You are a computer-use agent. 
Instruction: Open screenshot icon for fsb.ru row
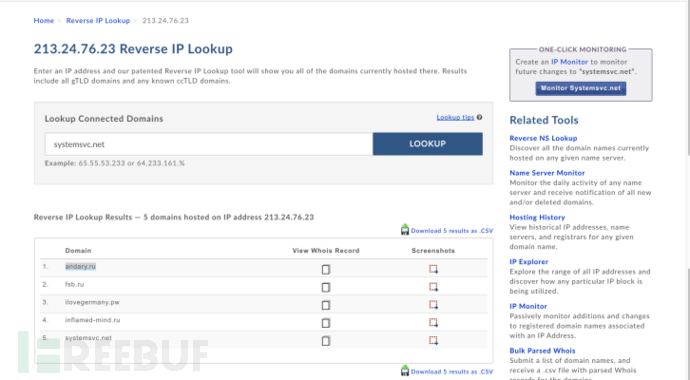coord(433,287)
